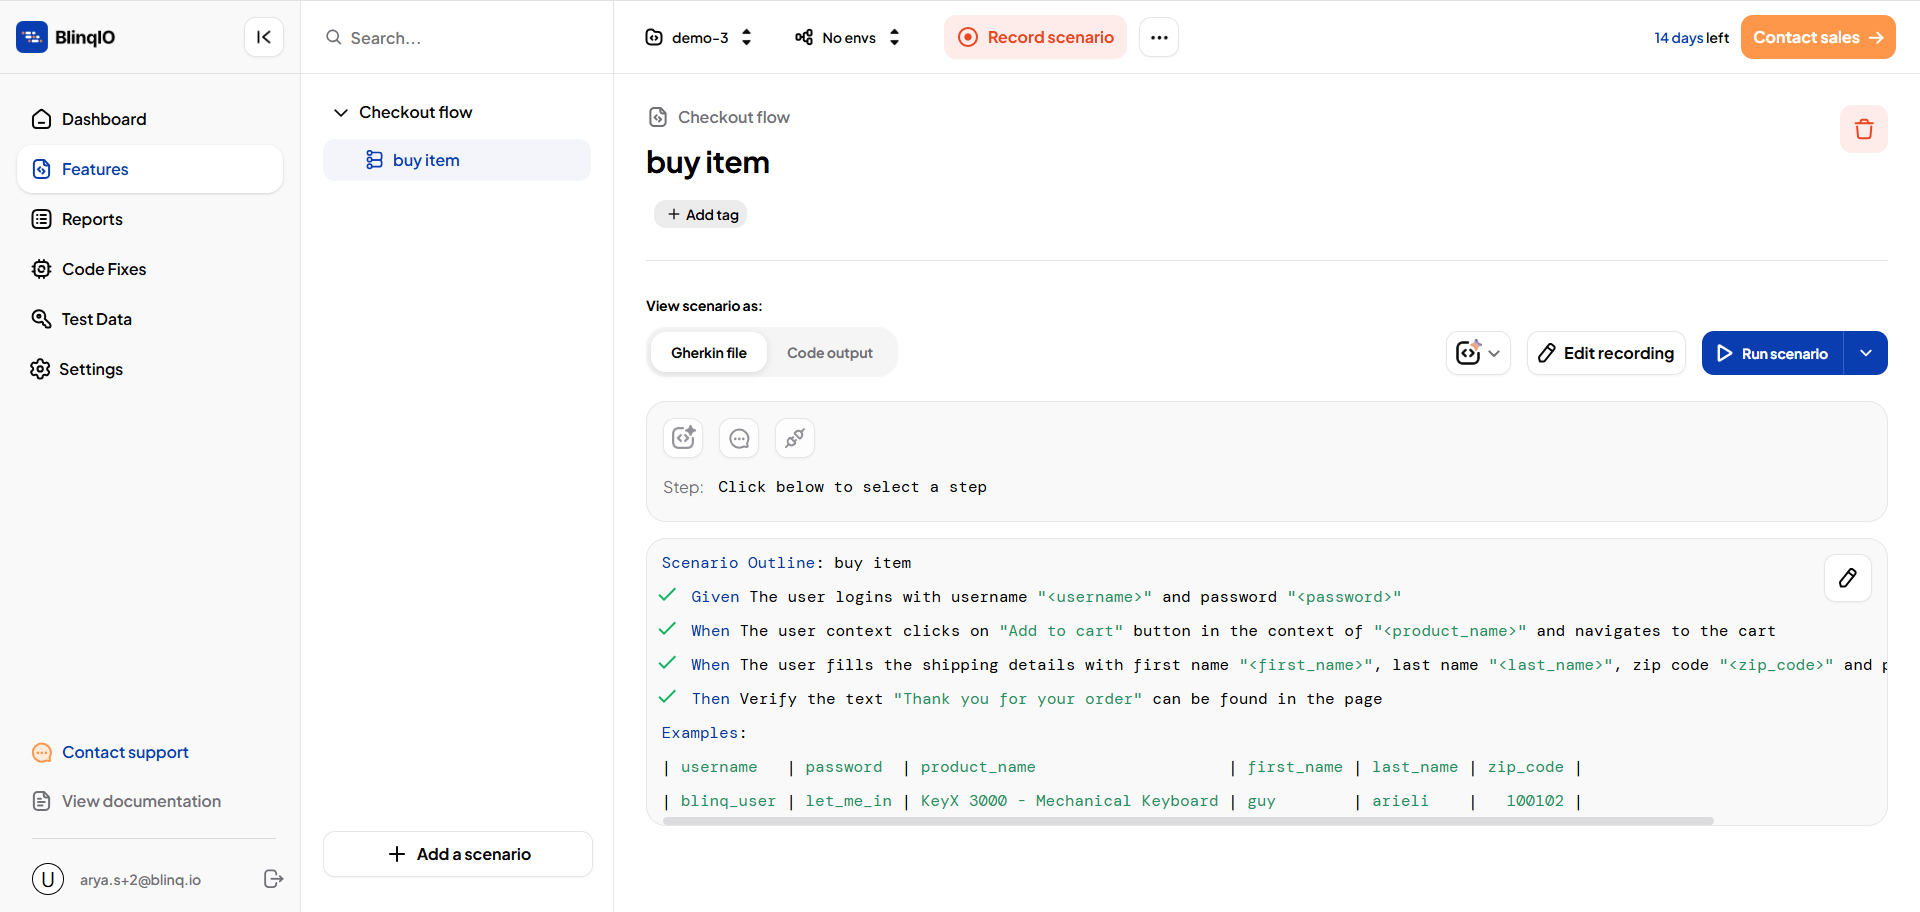The image size is (1920, 912).
Task: Click the horizontal scrollbar under the examples table
Action: [1187, 821]
